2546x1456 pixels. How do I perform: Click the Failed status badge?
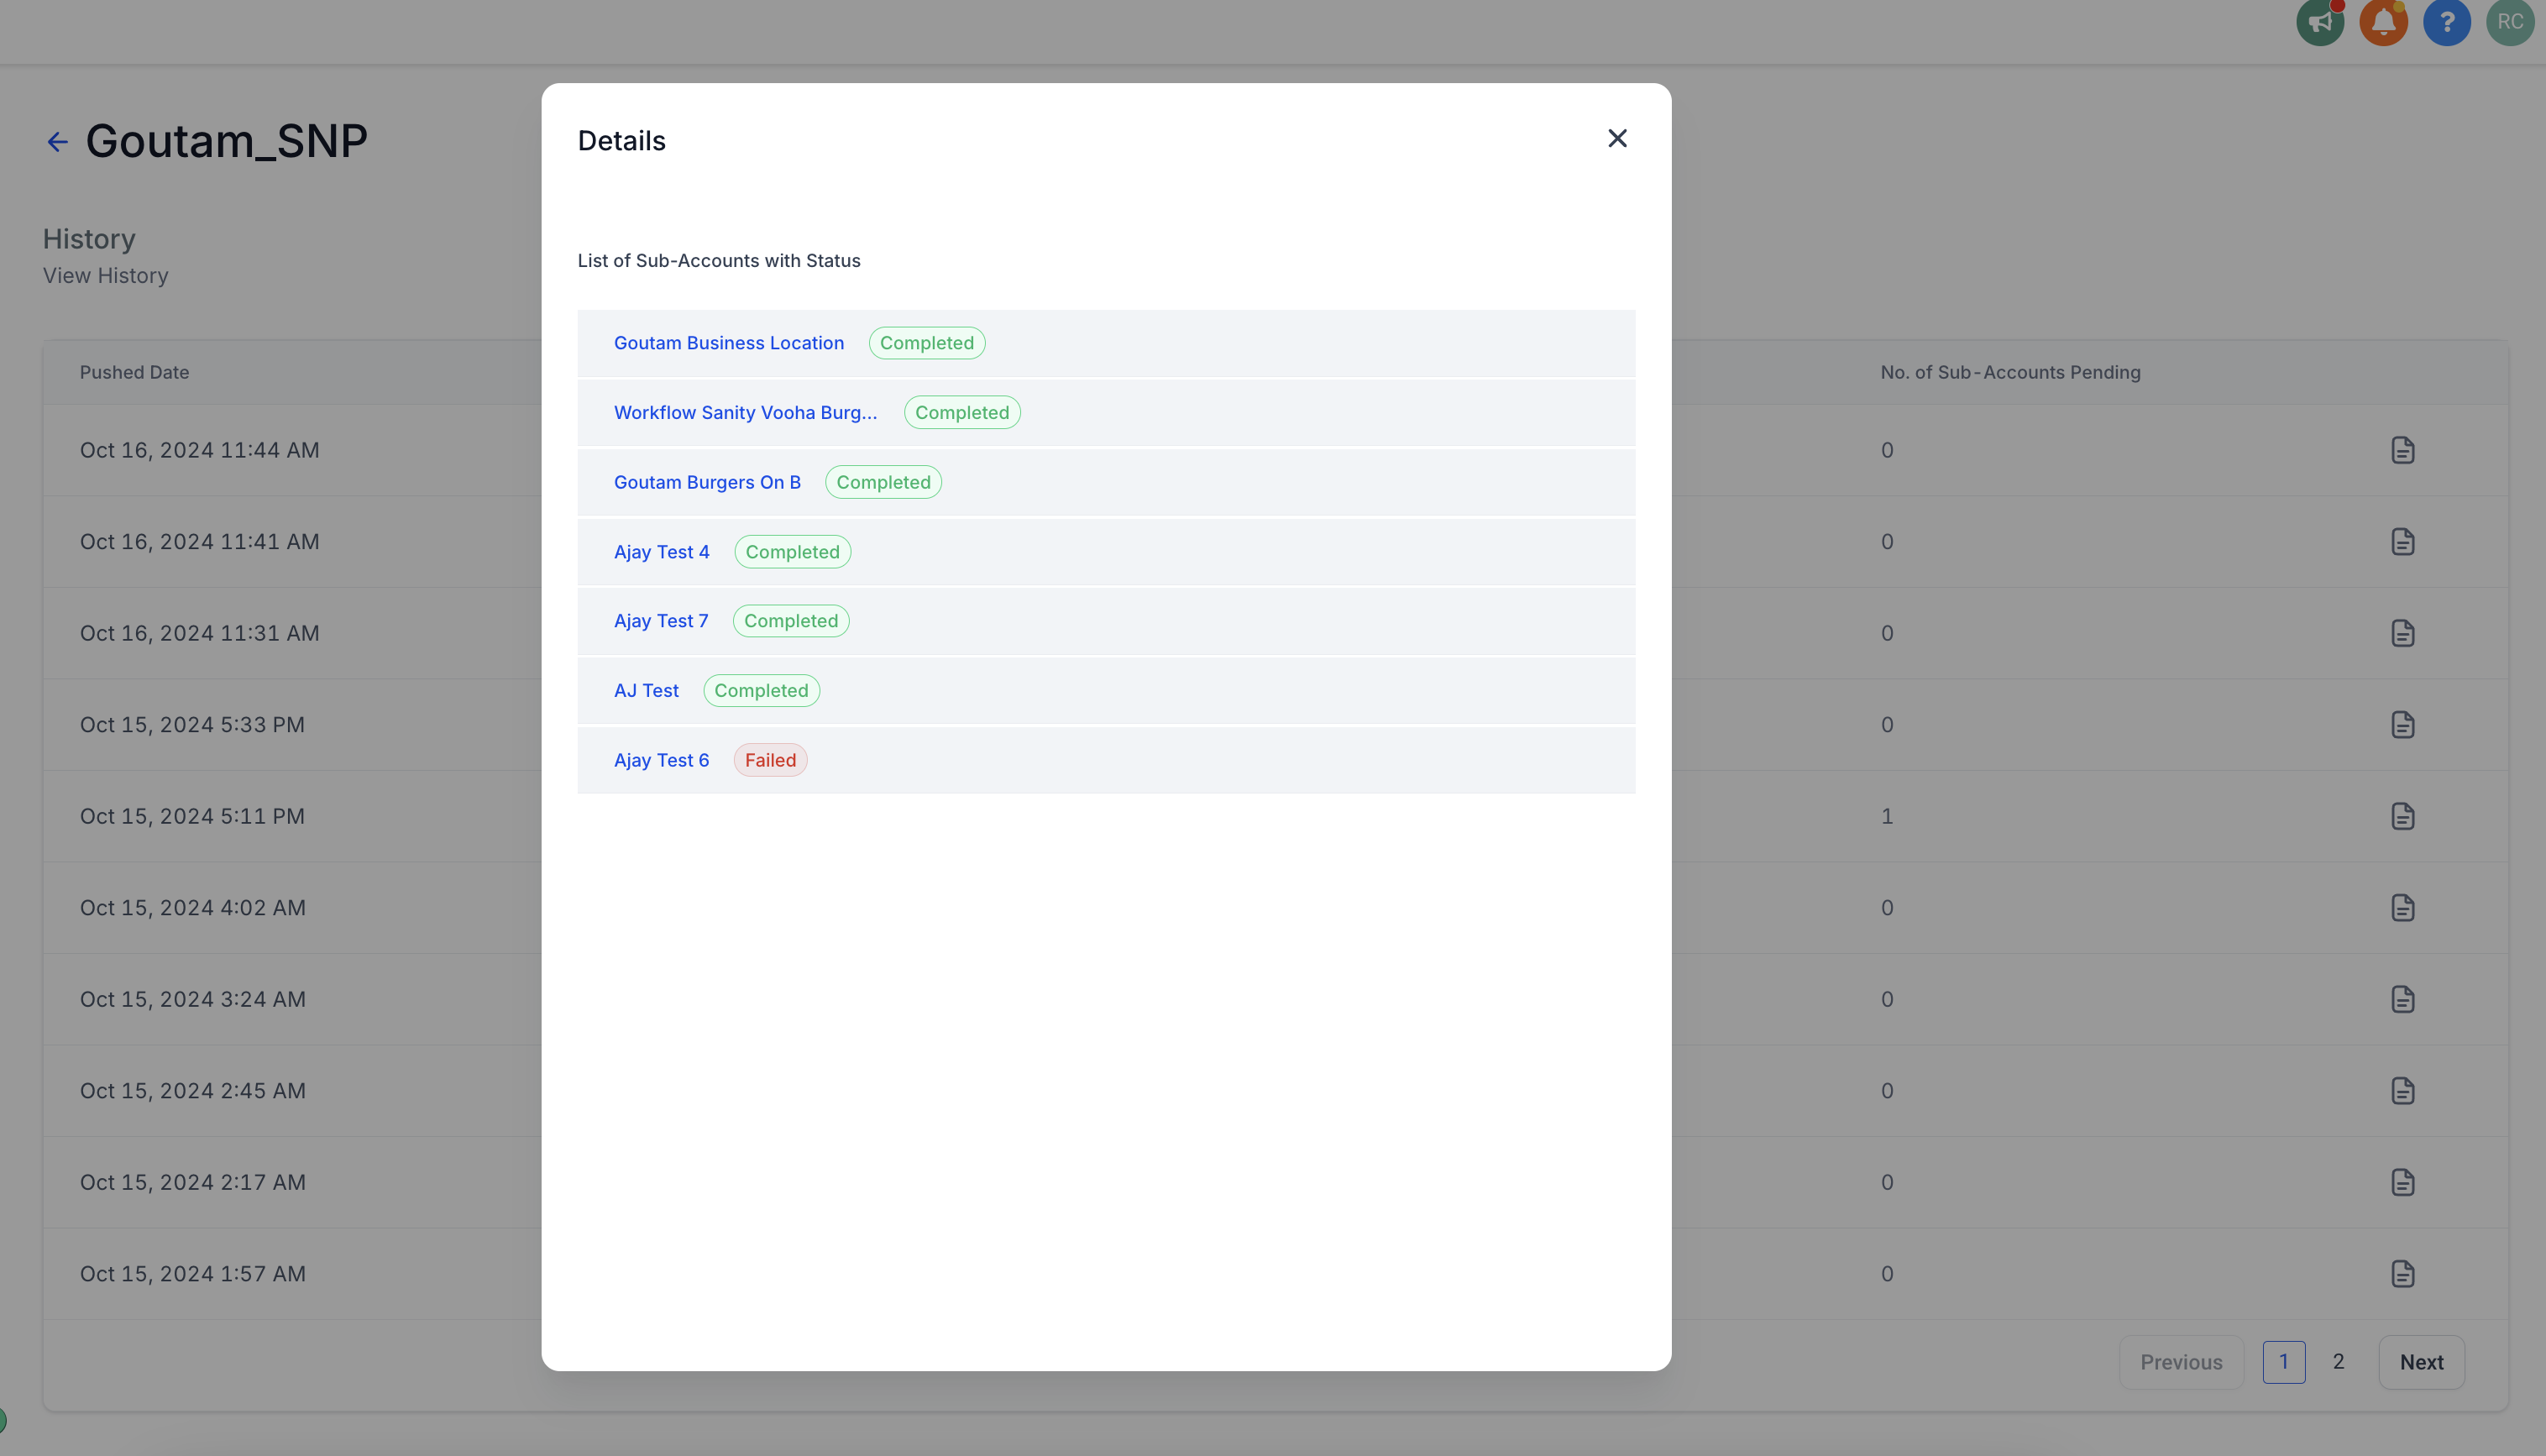point(770,760)
